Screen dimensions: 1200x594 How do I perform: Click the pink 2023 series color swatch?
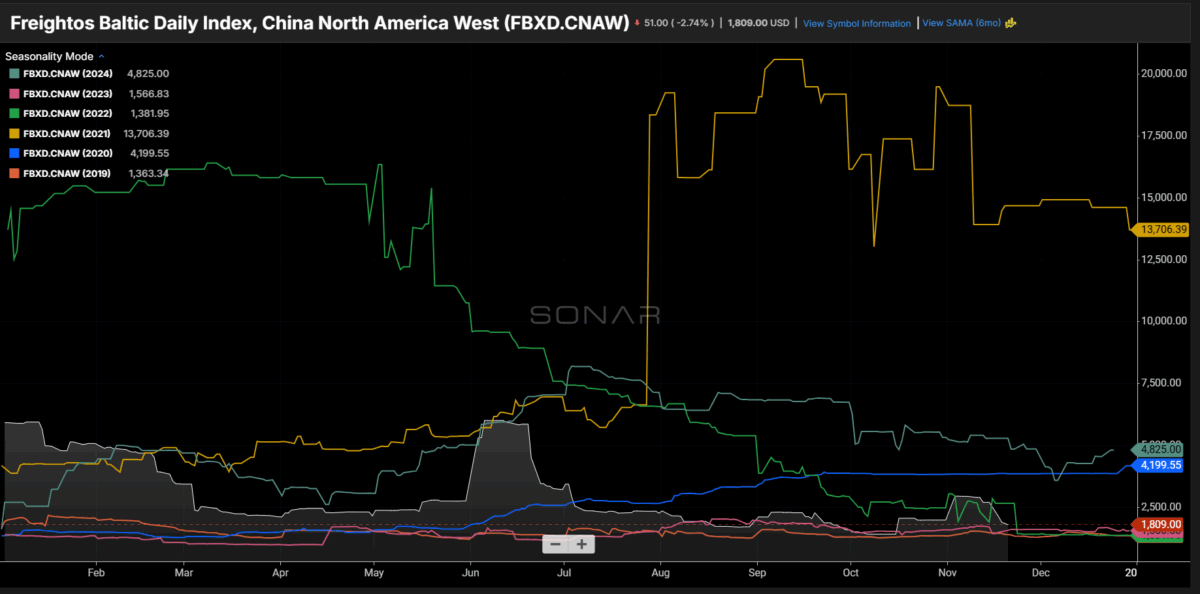pyautogui.click(x=12, y=93)
